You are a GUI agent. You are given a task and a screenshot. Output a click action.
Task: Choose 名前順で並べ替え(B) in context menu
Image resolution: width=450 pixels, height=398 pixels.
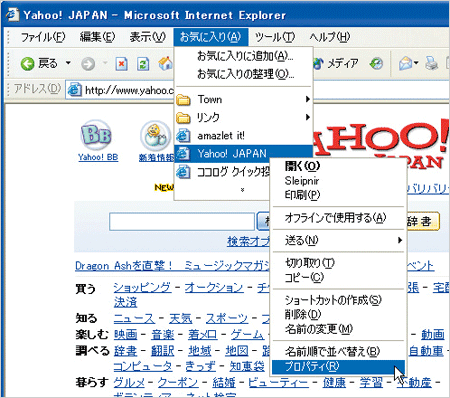(x=338, y=352)
